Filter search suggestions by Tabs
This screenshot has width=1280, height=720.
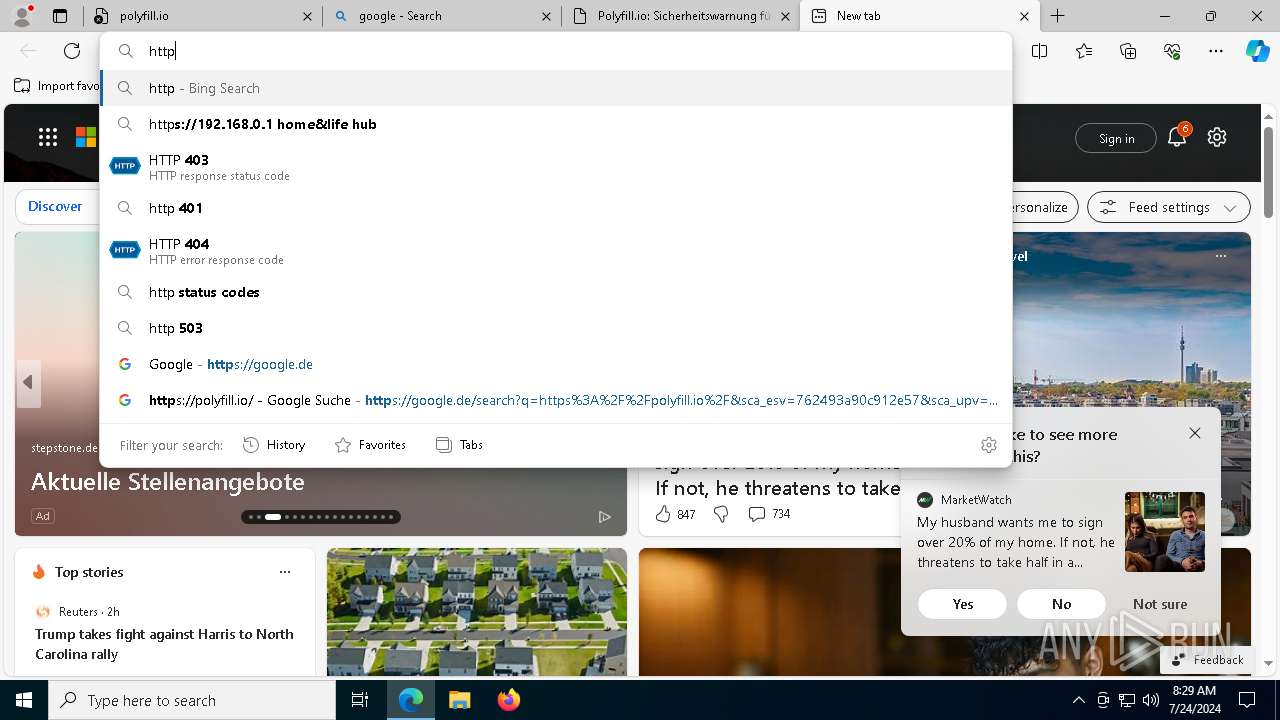tap(459, 445)
